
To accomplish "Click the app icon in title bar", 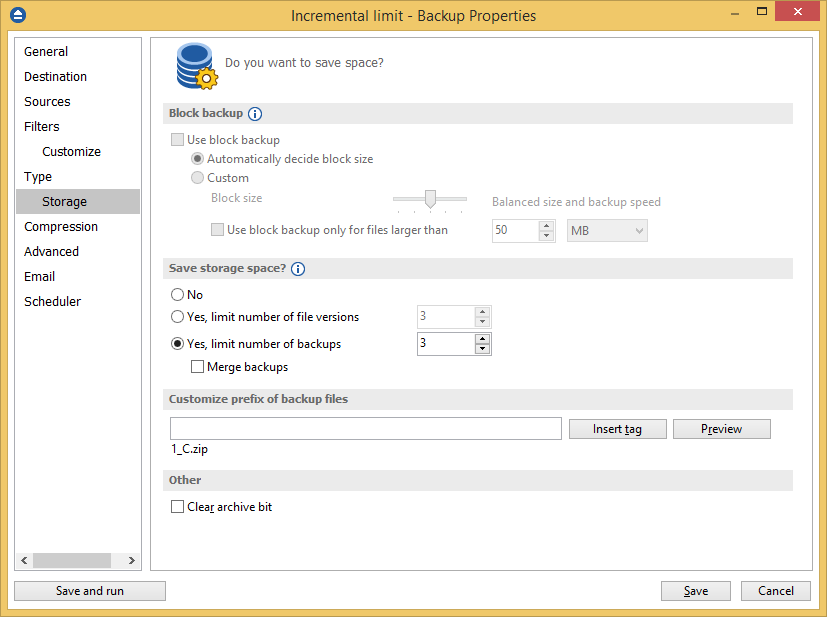I will (x=18, y=15).
